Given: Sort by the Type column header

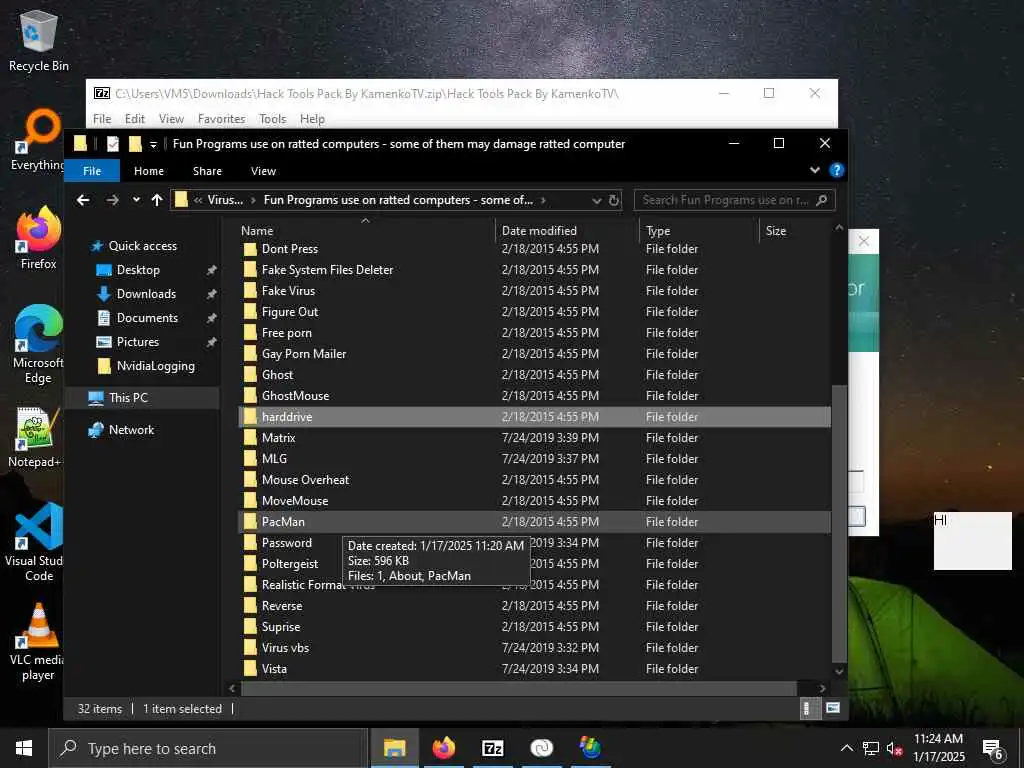Looking at the screenshot, I should point(699,231).
